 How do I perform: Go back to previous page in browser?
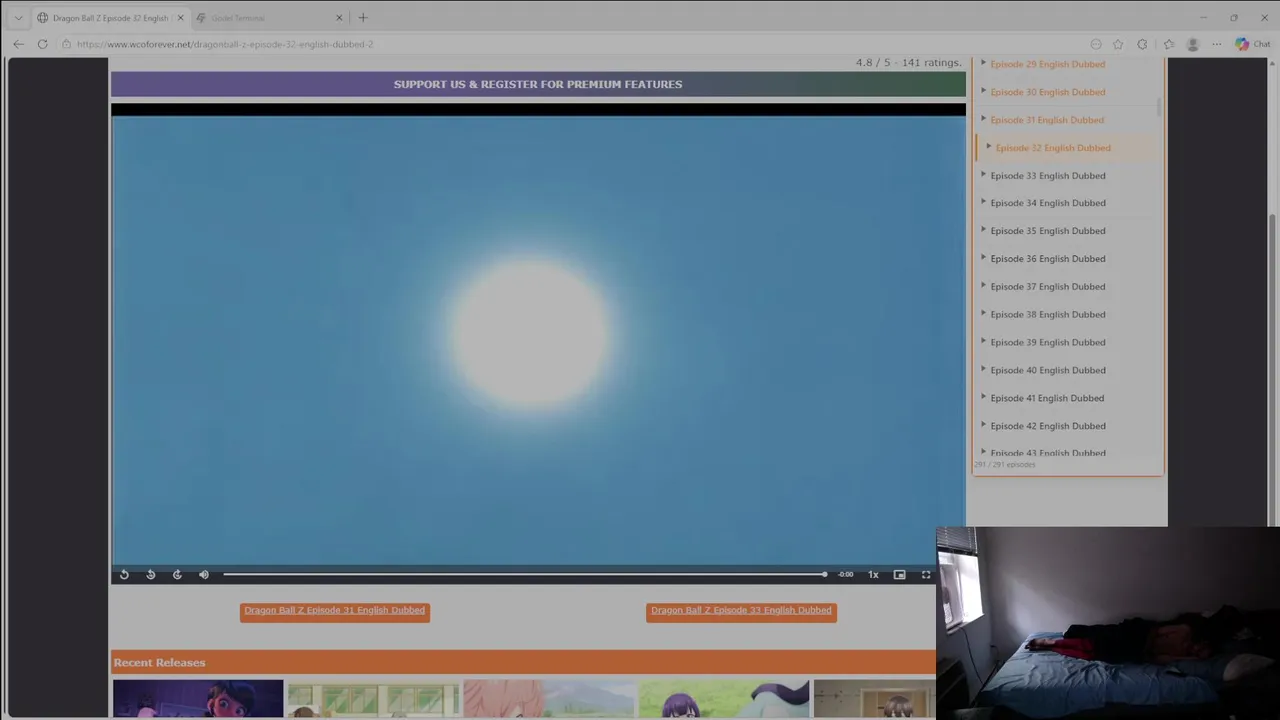coord(18,44)
